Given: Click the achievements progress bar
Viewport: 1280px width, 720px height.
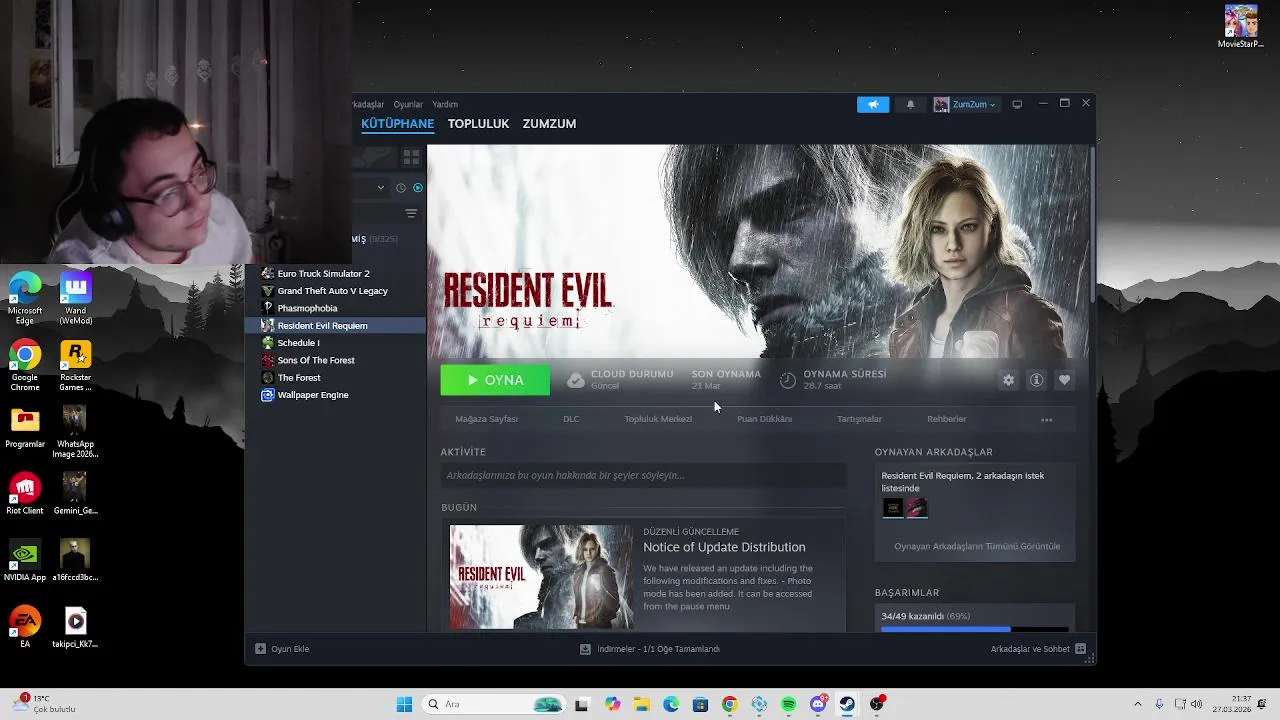Looking at the screenshot, I should point(974,629).
